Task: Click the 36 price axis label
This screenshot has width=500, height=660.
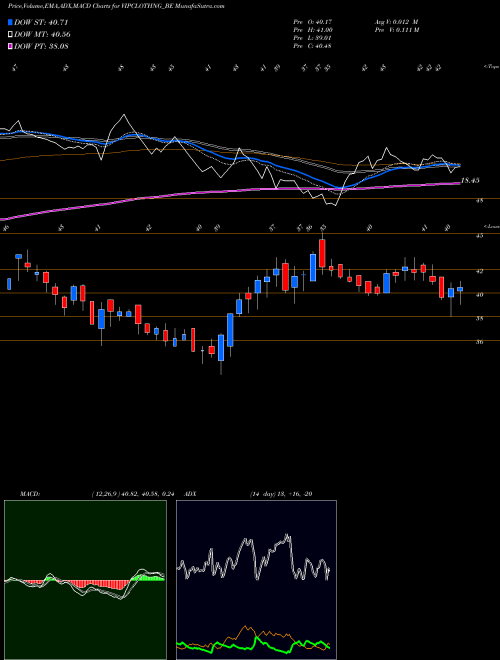Action: point(479,342)
